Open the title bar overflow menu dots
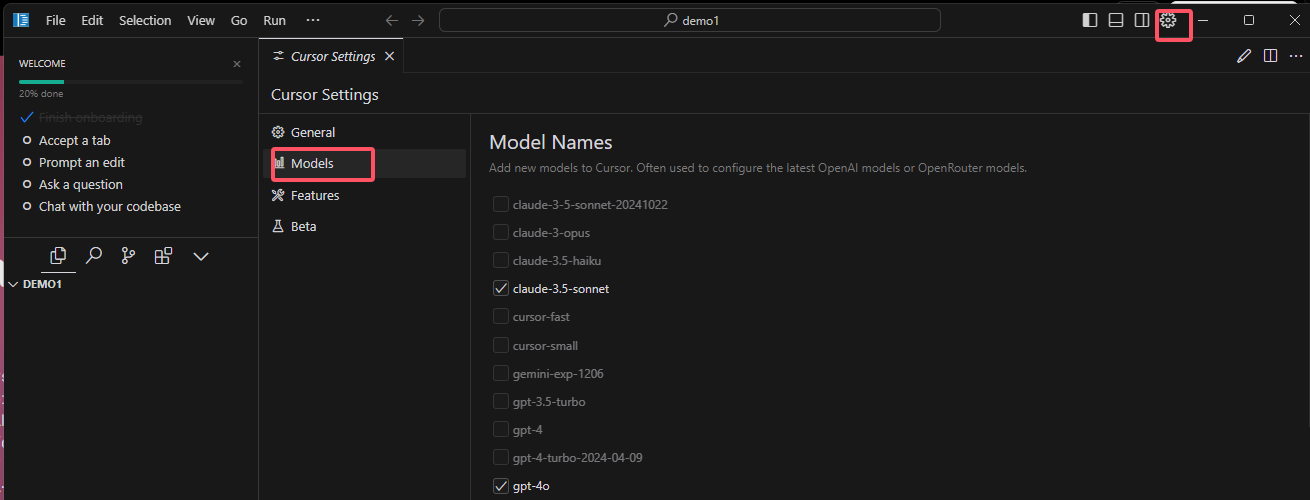The height and width of the screenshot is (500, 1310). 313,20
